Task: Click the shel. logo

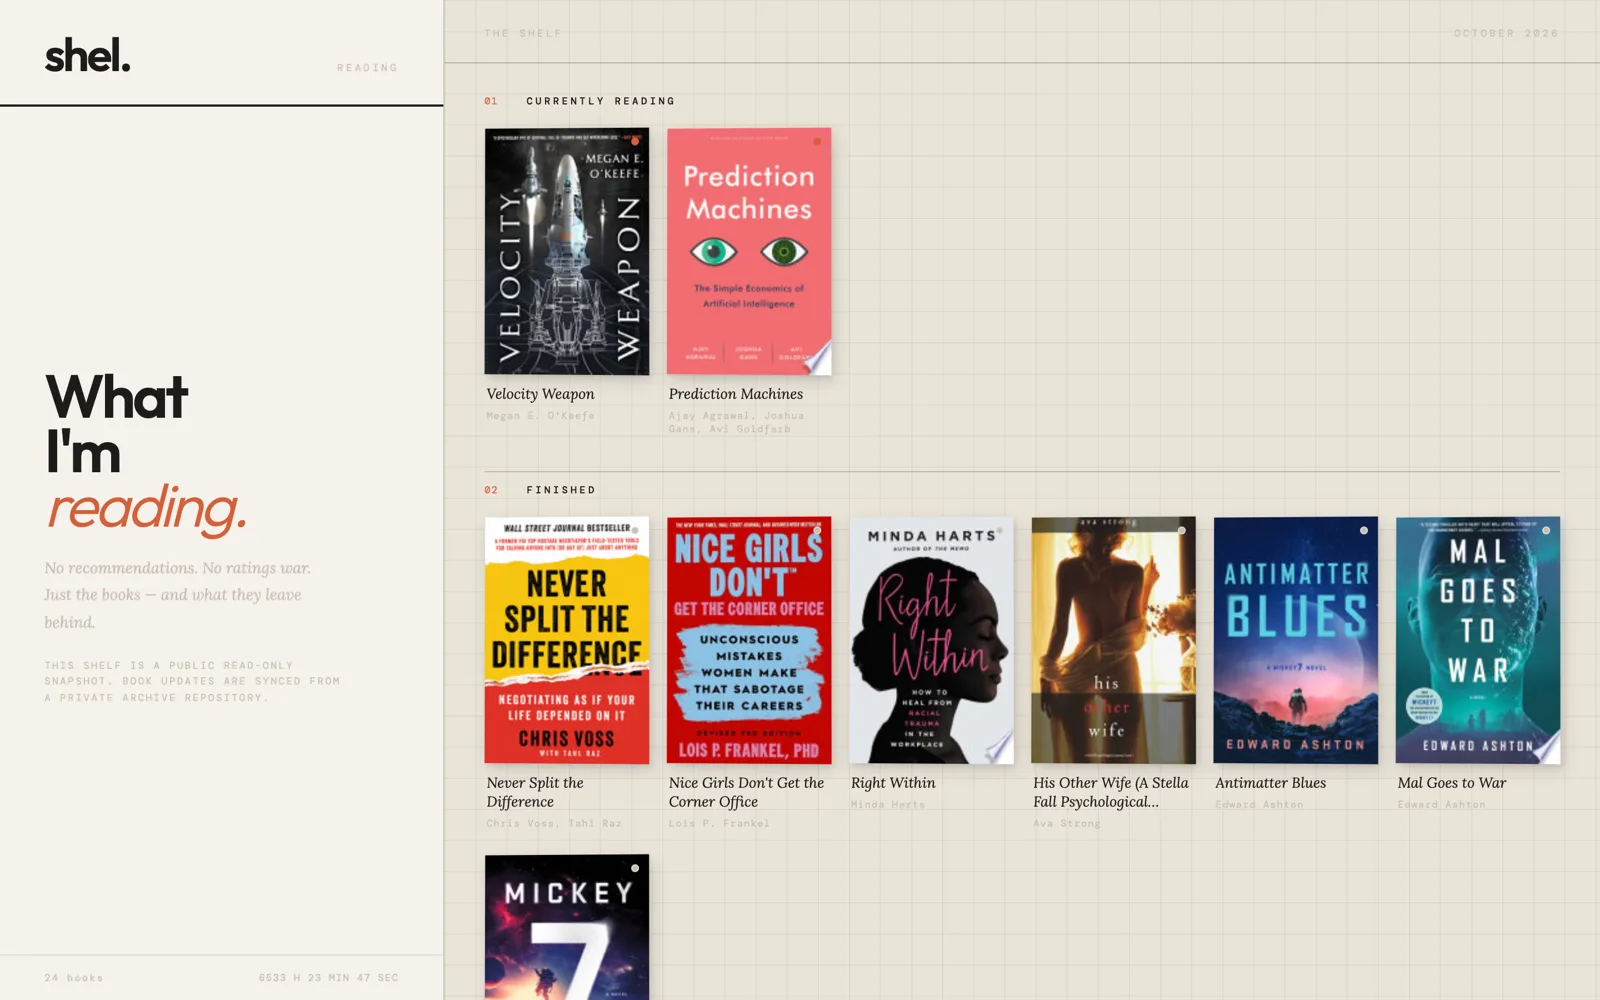Action: tap(88, 56)
